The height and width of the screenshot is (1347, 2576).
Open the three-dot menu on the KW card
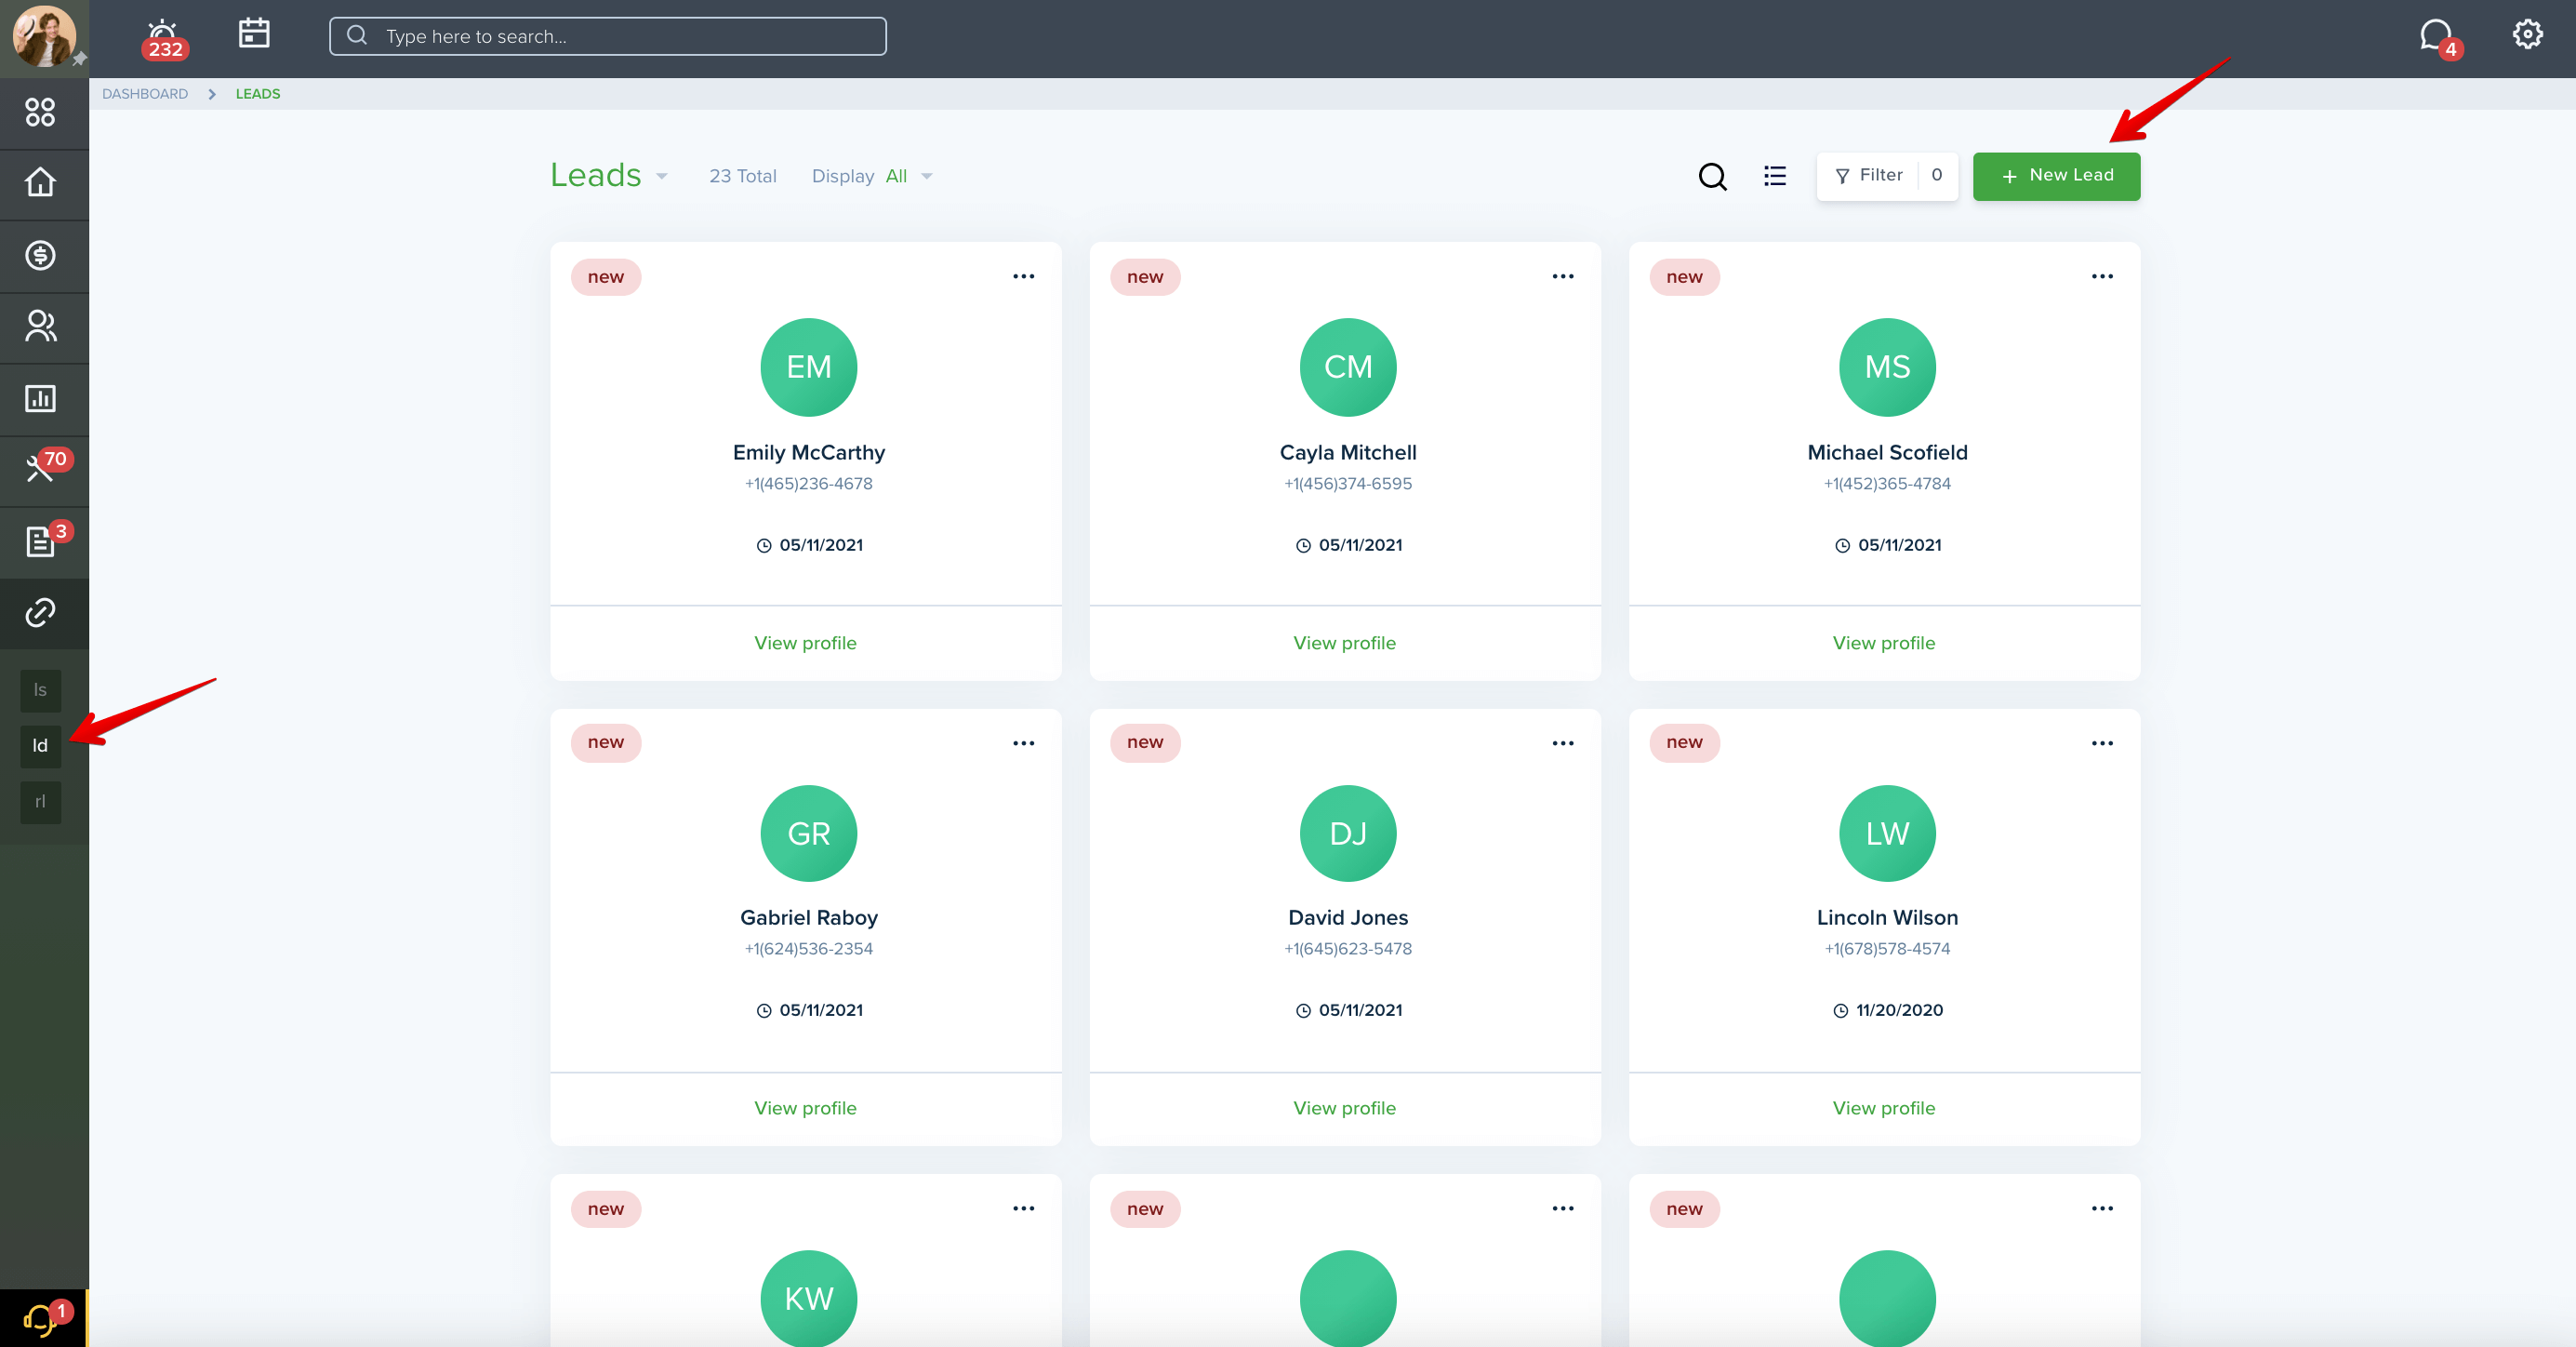(x=1023, y=1208)
